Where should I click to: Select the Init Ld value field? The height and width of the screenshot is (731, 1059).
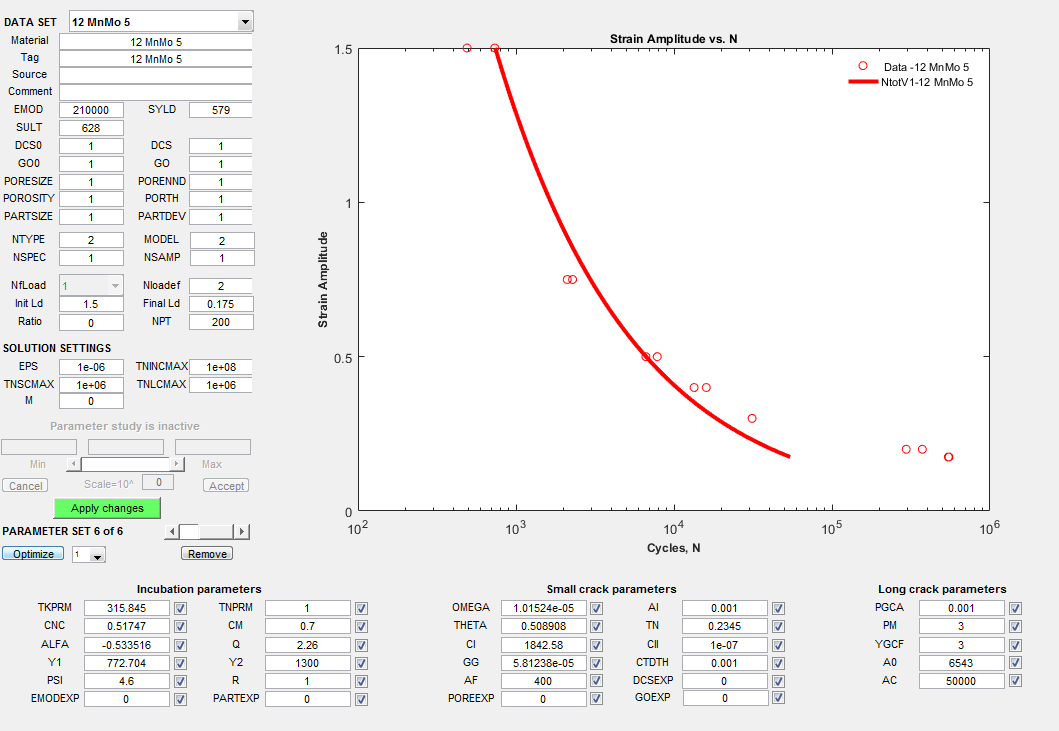(91, 304)
